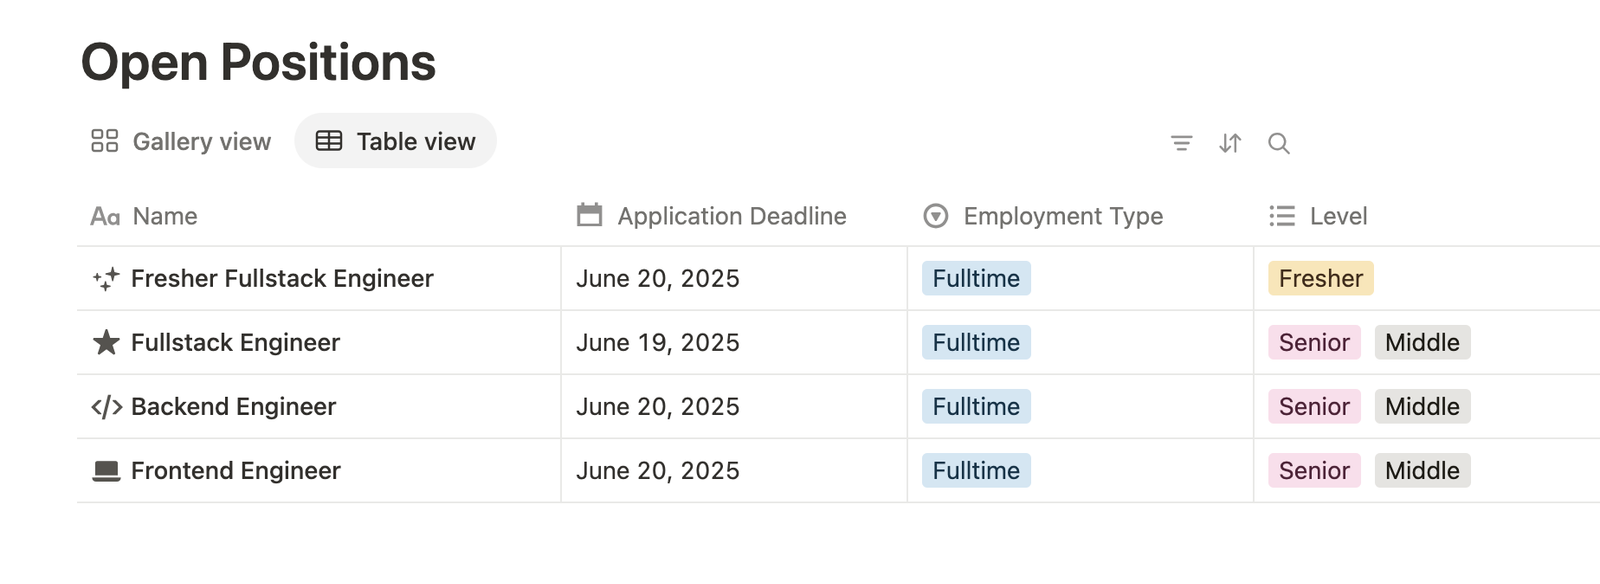Open the Frontend Engineer page
This screenshot has width=1600, height=584.
(x=236, y=471)
